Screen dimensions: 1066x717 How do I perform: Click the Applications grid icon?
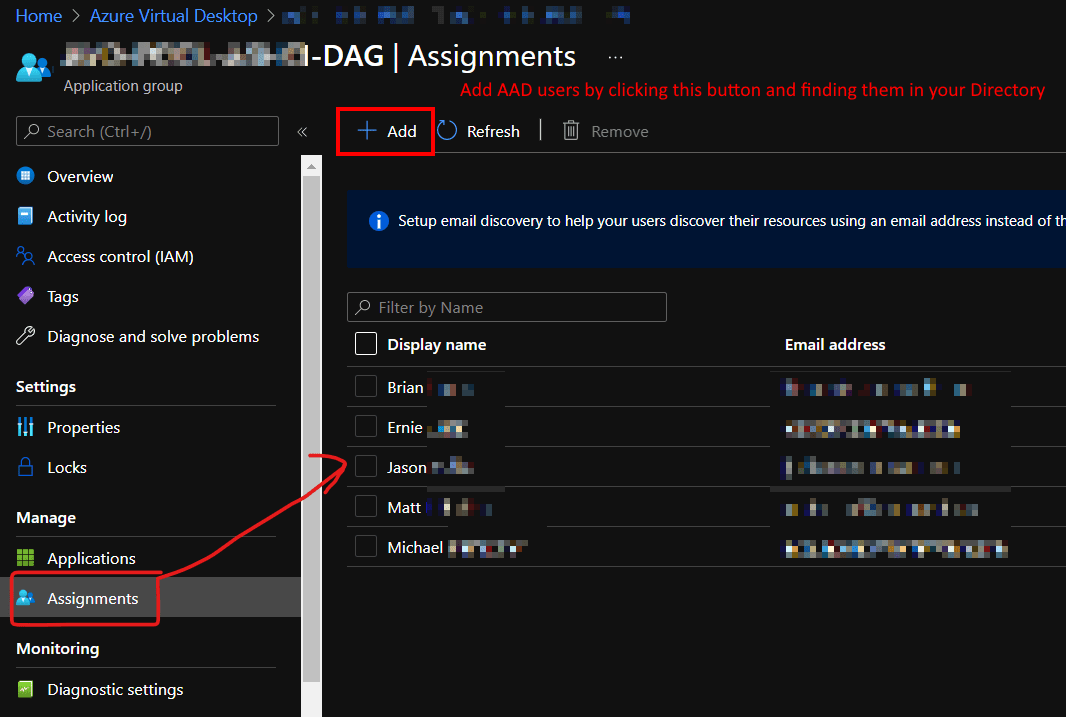click(25, 558)
